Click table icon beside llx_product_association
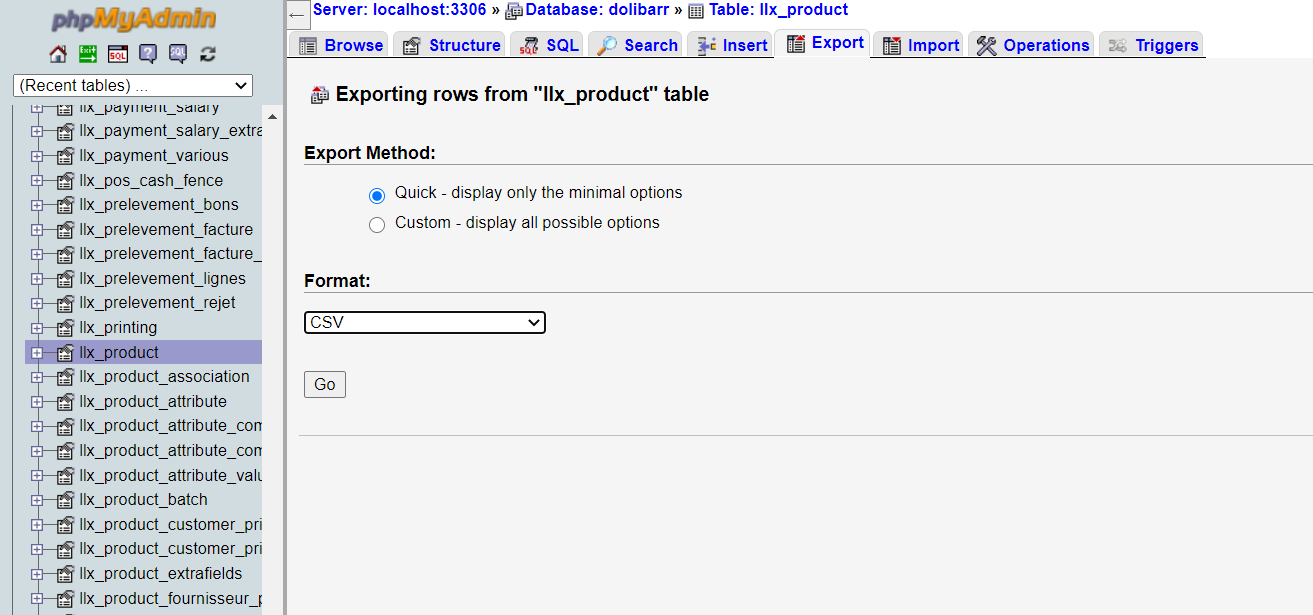1313x615 pixels. pyautogui.click(x=65, y=377)
